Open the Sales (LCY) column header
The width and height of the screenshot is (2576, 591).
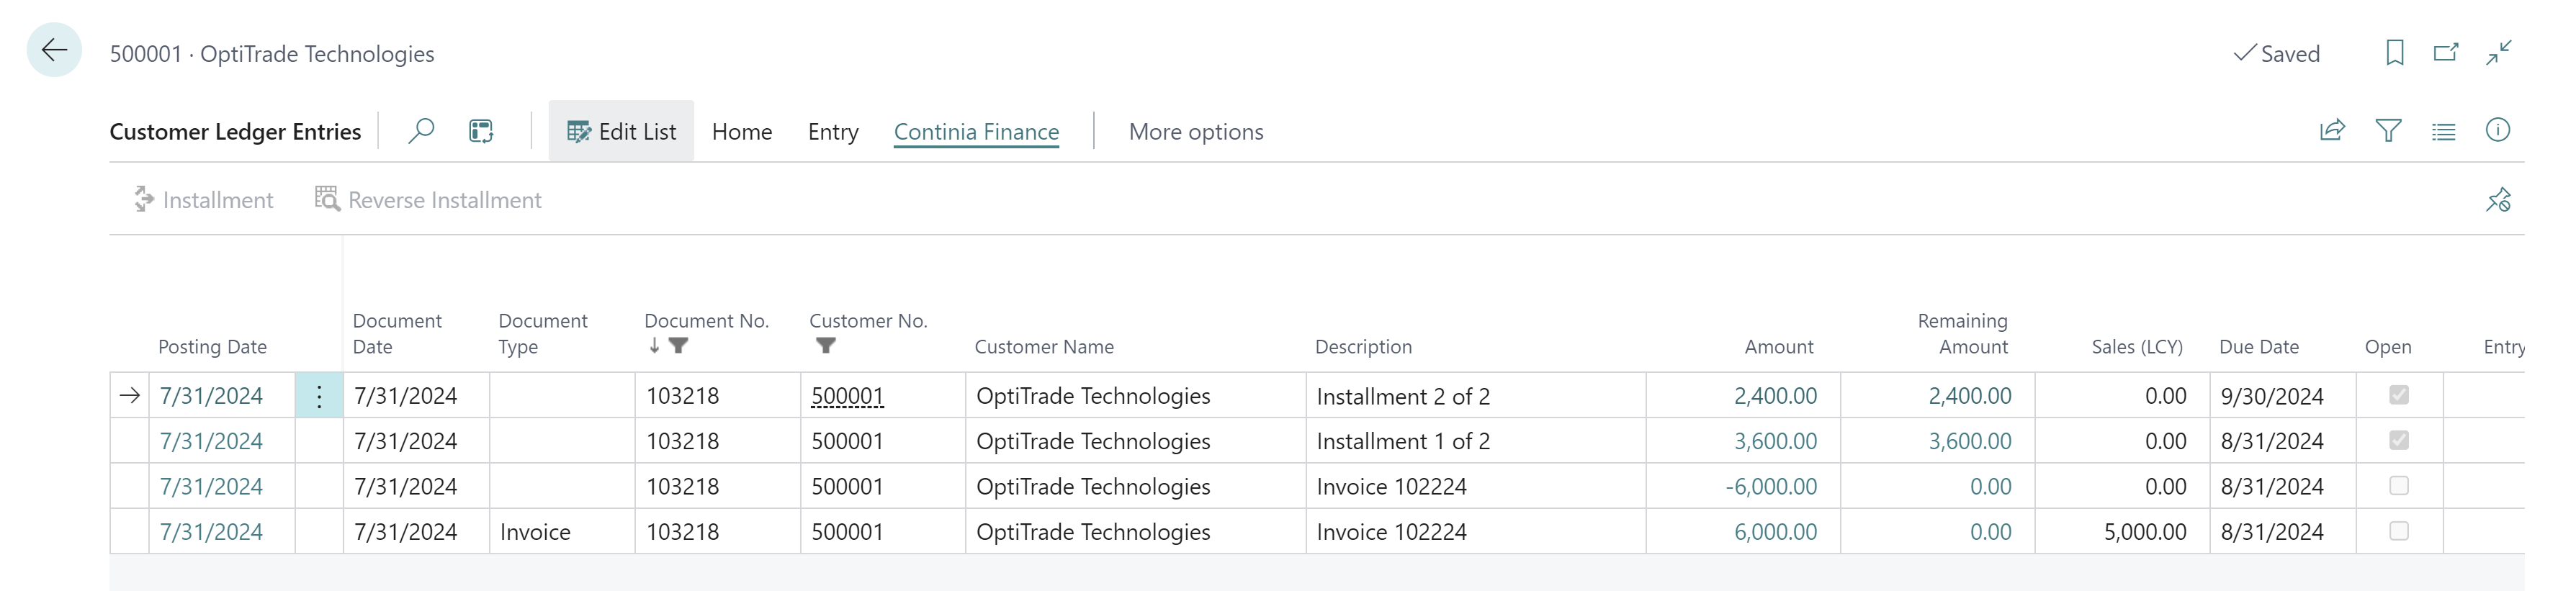pos(2137,347)
